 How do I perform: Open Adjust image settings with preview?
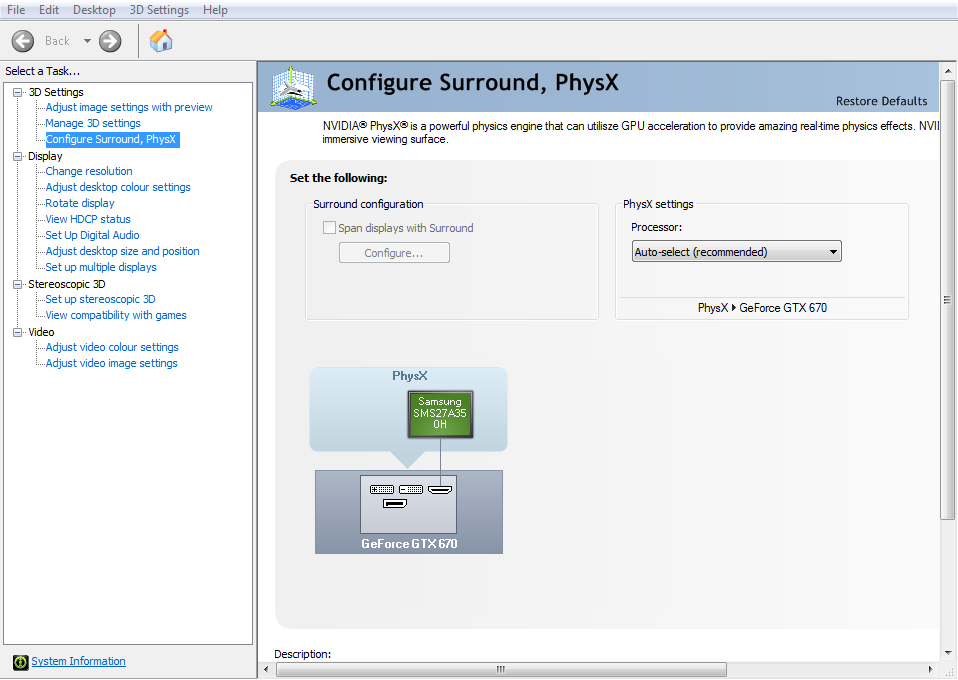(x=129, y=107)
